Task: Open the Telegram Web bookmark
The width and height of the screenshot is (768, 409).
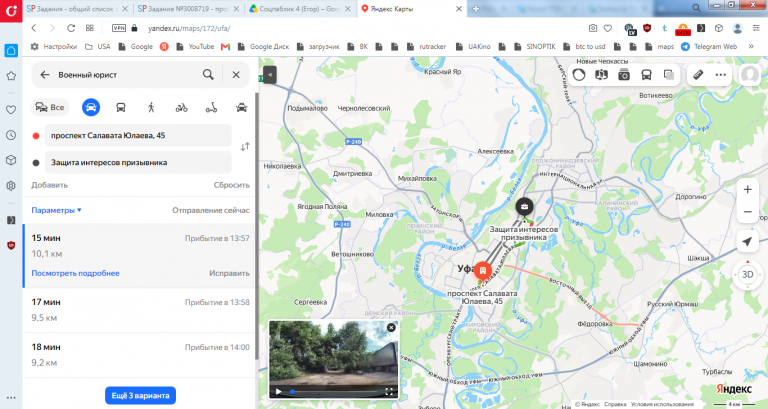Action: tap(709, 47)
